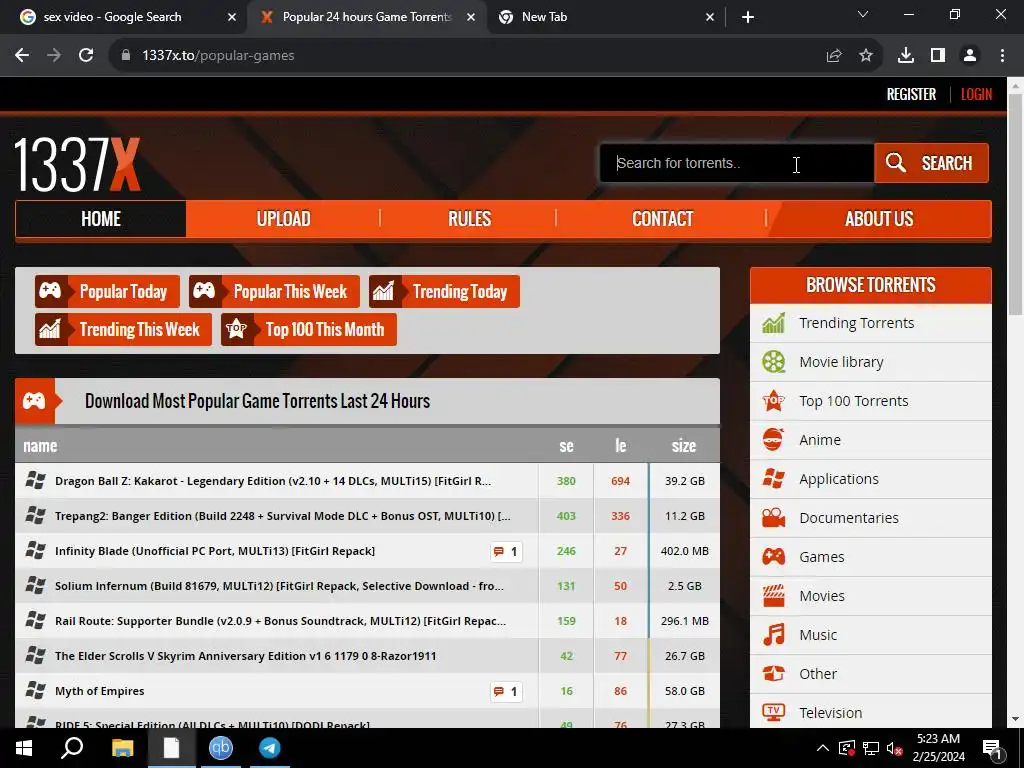1024x768 pixels.
Task: Click the address bar URL
Action: (x=218, y=56)
